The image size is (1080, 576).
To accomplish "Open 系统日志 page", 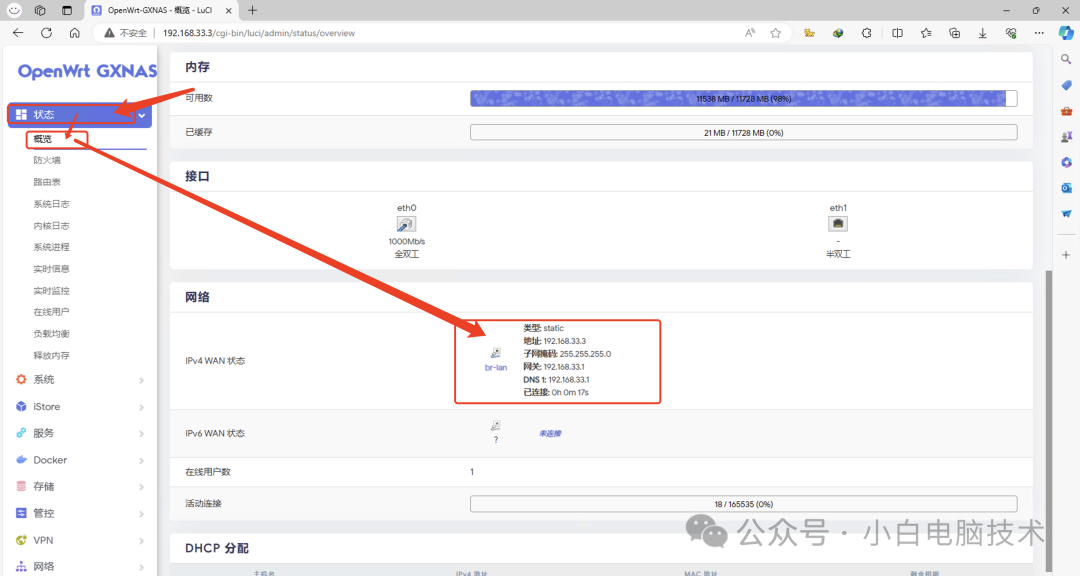I will click(52, 204).
